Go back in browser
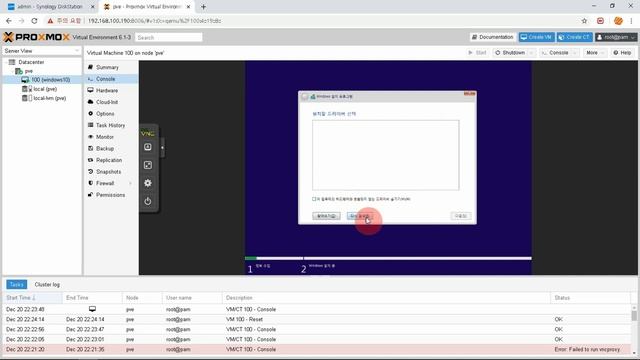640x360 pixels. click(x=9, y=21)
